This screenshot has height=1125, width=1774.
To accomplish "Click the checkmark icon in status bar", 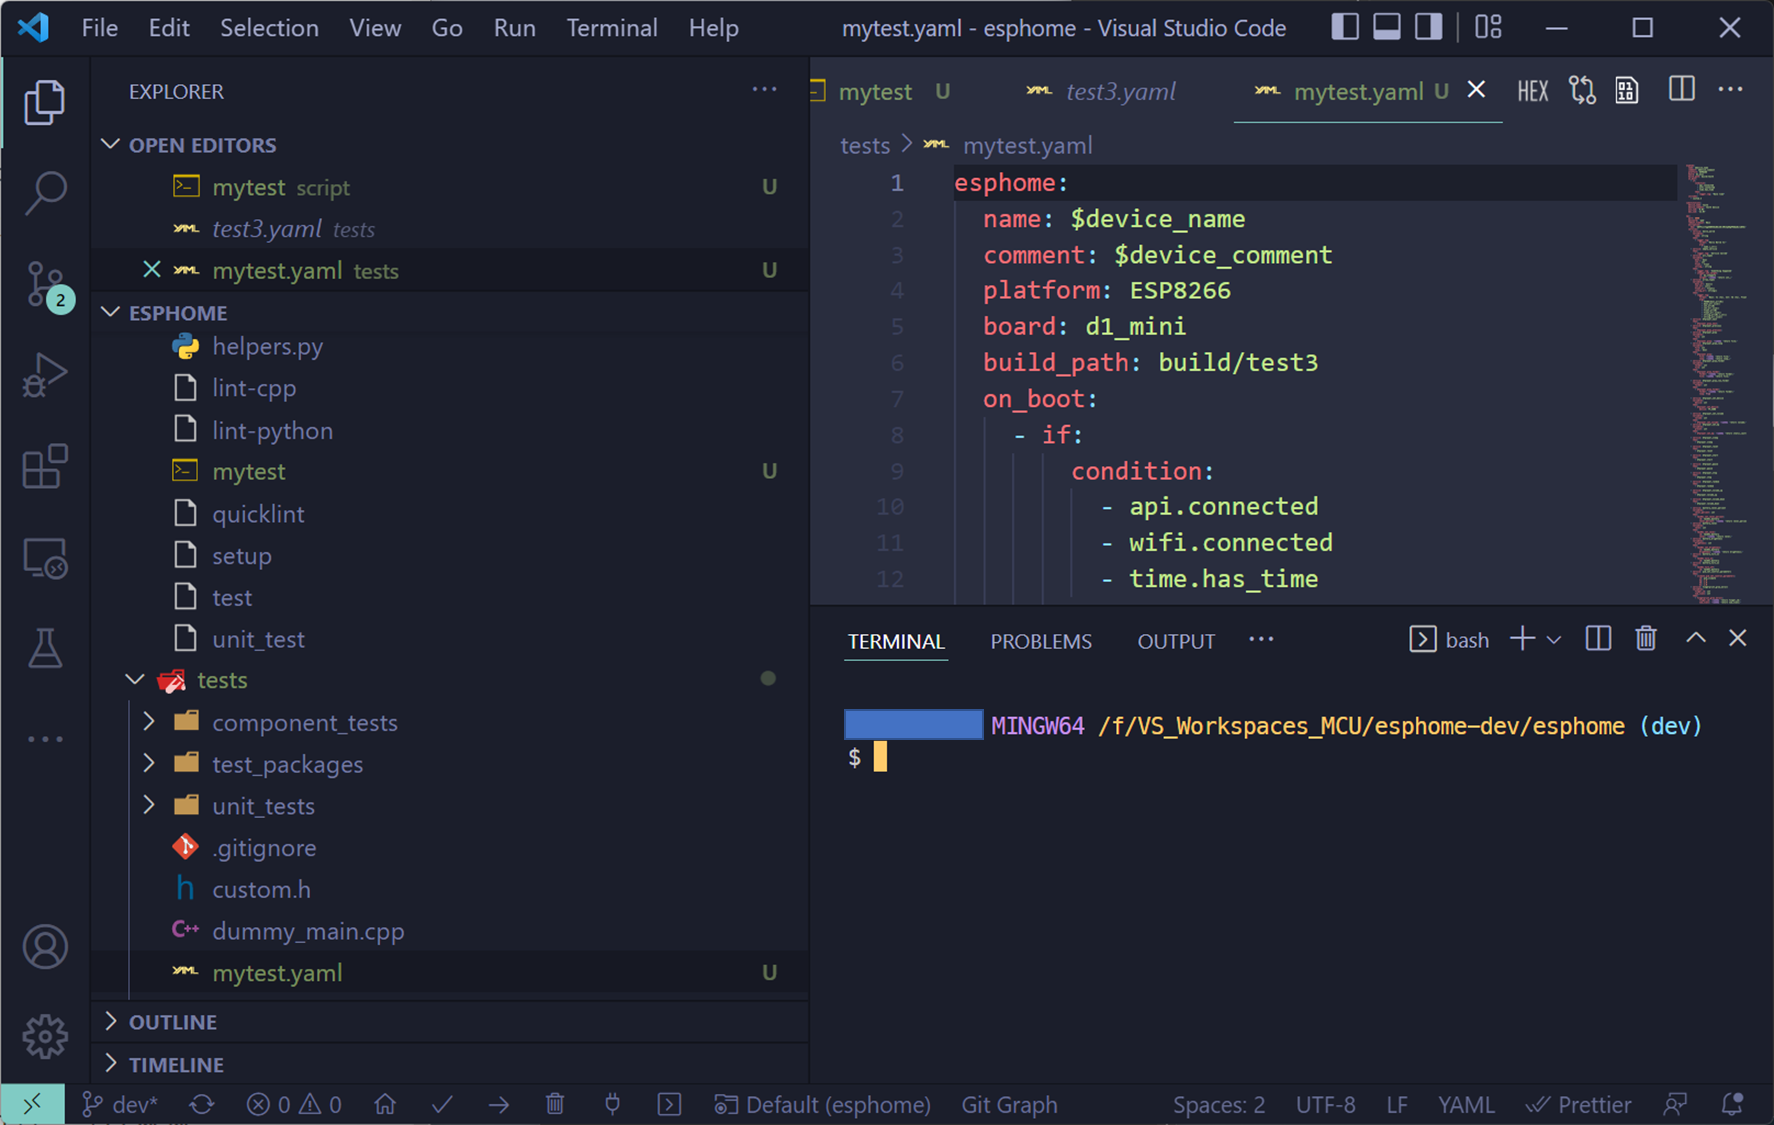I will pos(442,1104).
